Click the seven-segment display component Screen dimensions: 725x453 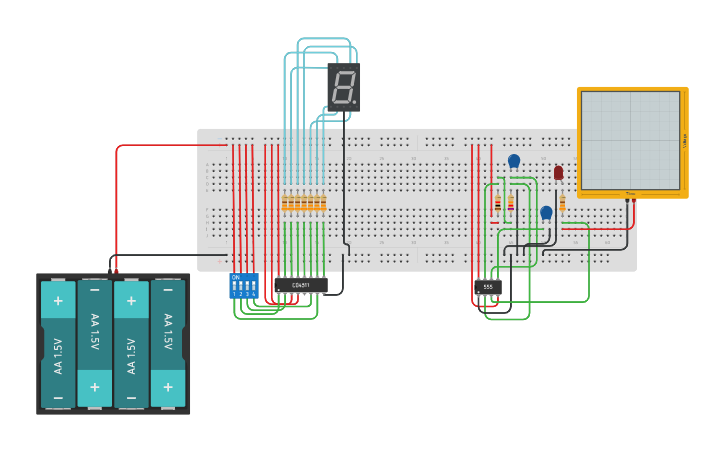343,88
